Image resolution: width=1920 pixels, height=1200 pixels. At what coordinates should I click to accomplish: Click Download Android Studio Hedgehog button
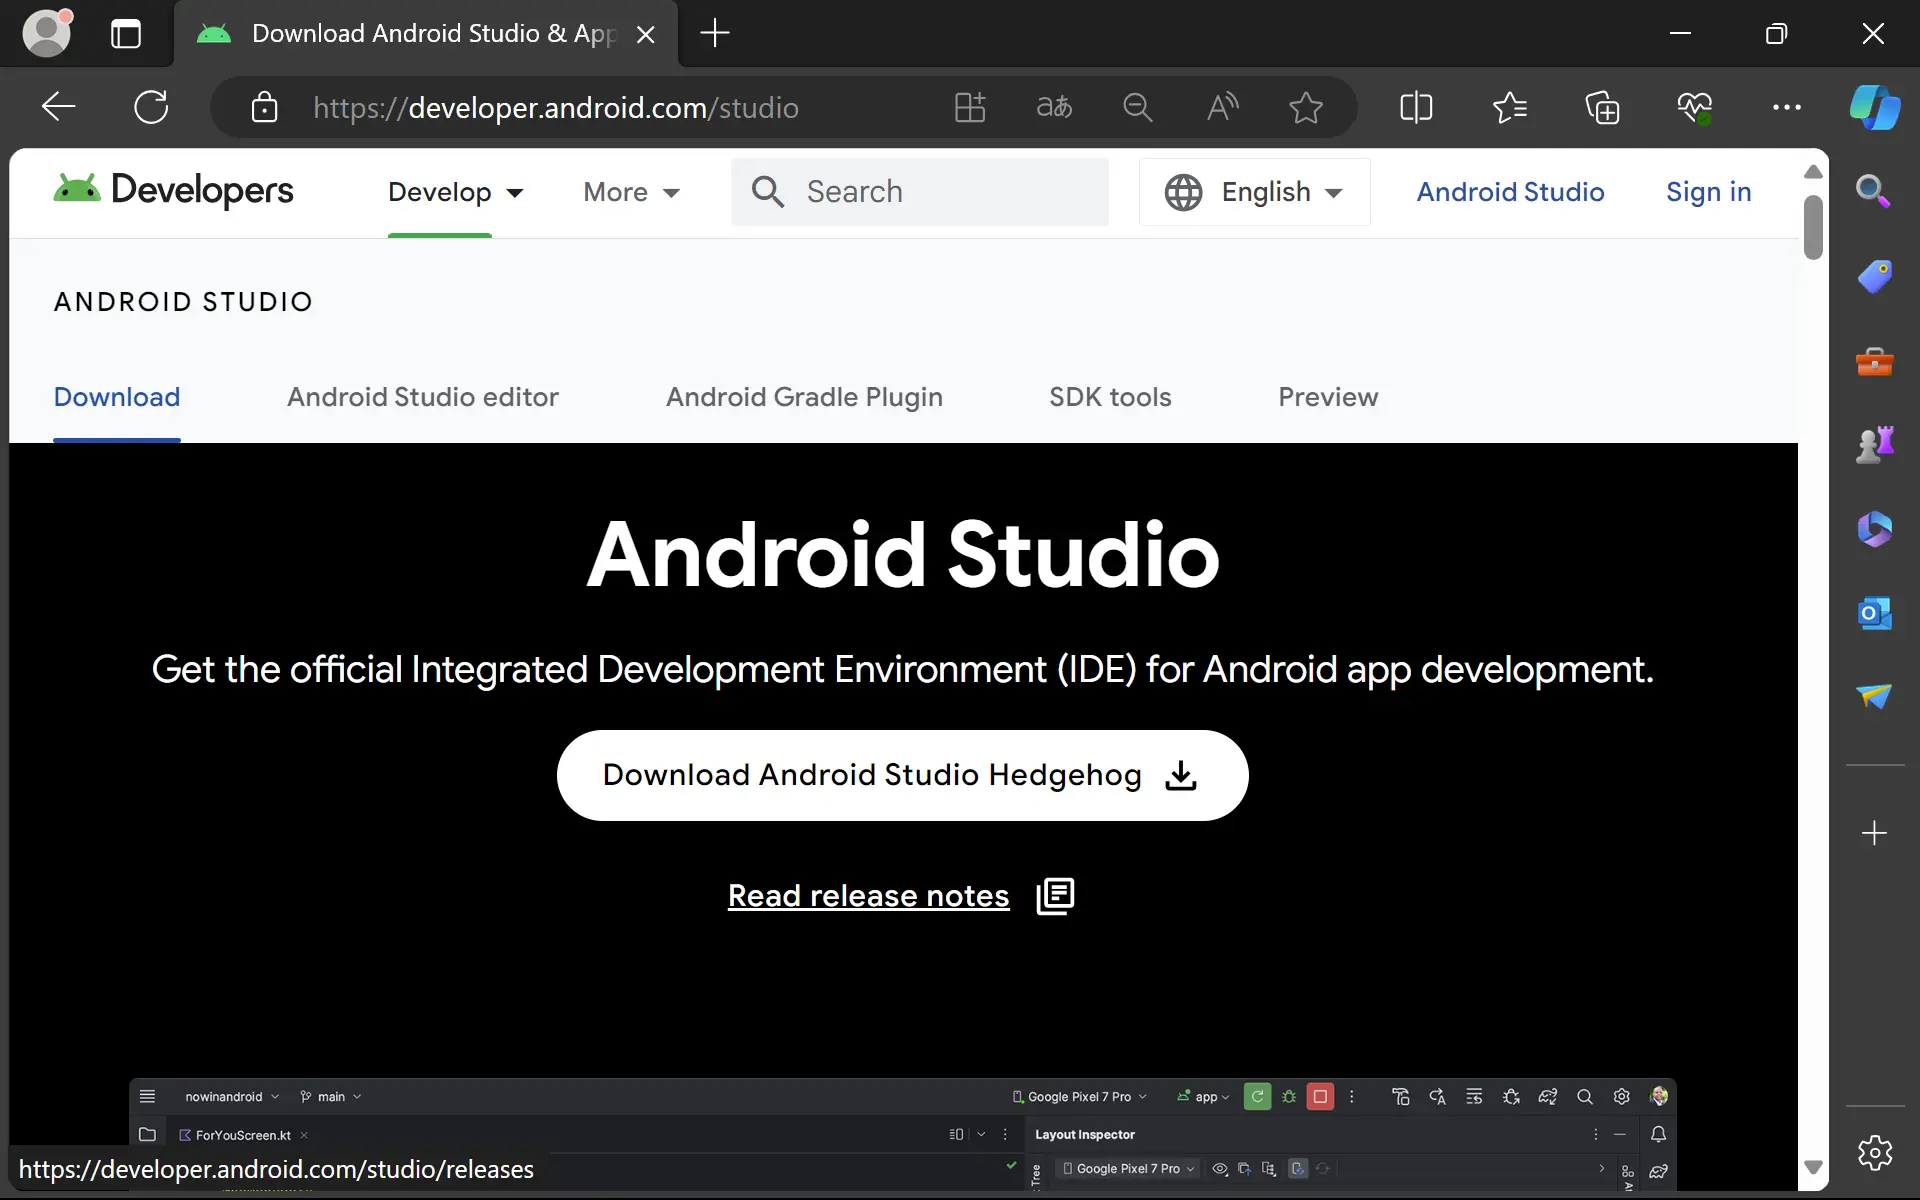click(x=903, y=774)
